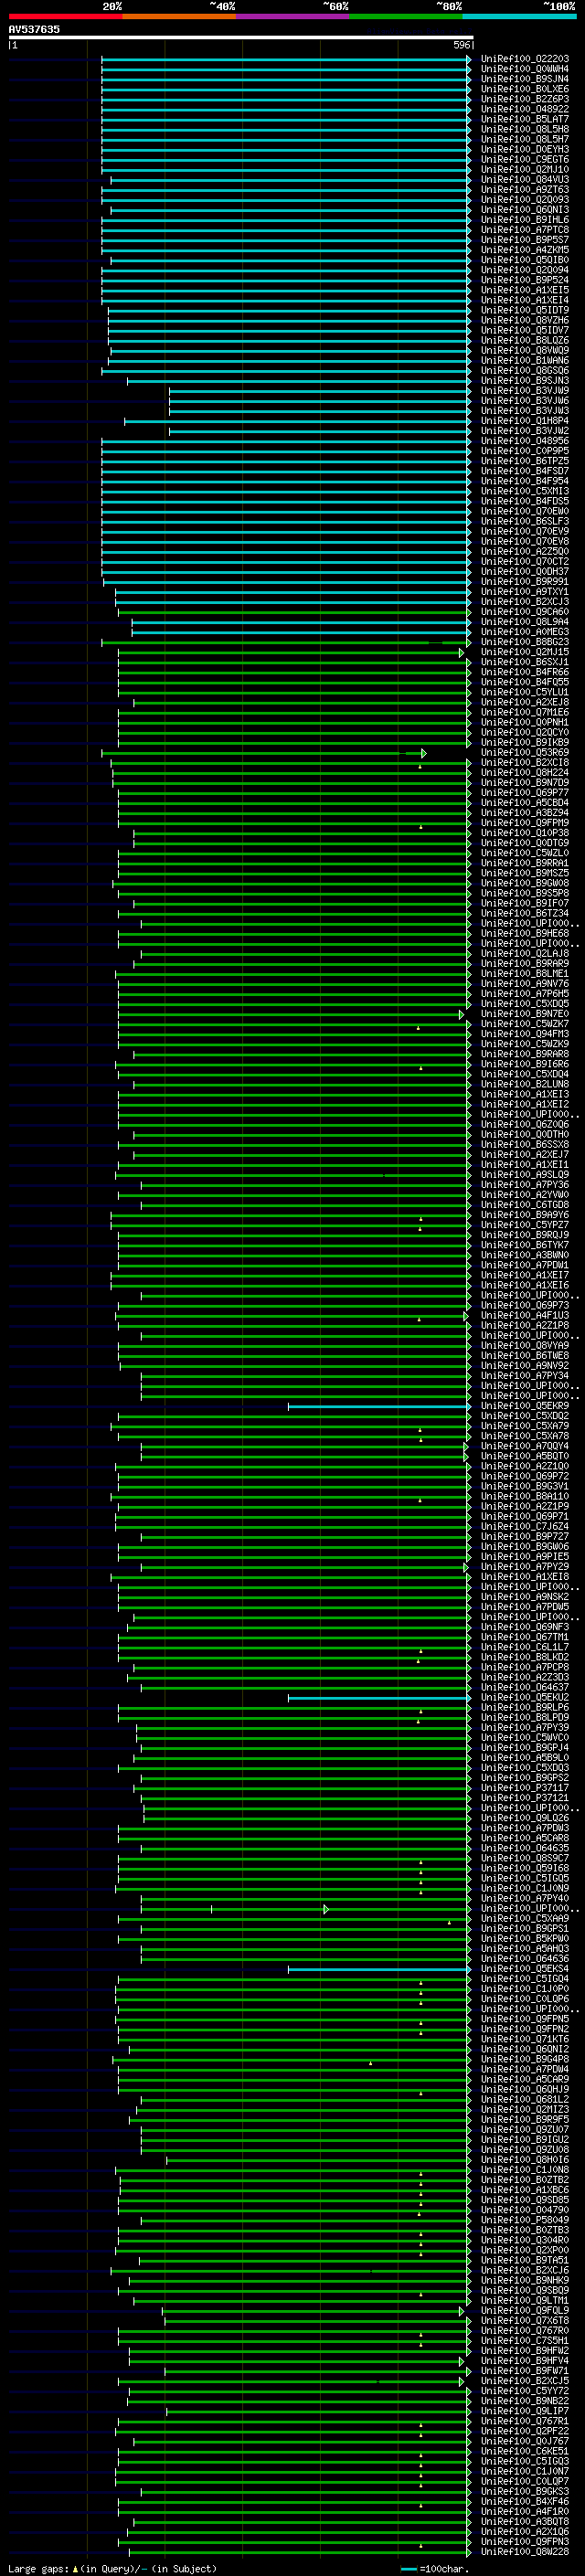
Task: Click the red 20% identity color segment
Action: click(x=65, y=17)
